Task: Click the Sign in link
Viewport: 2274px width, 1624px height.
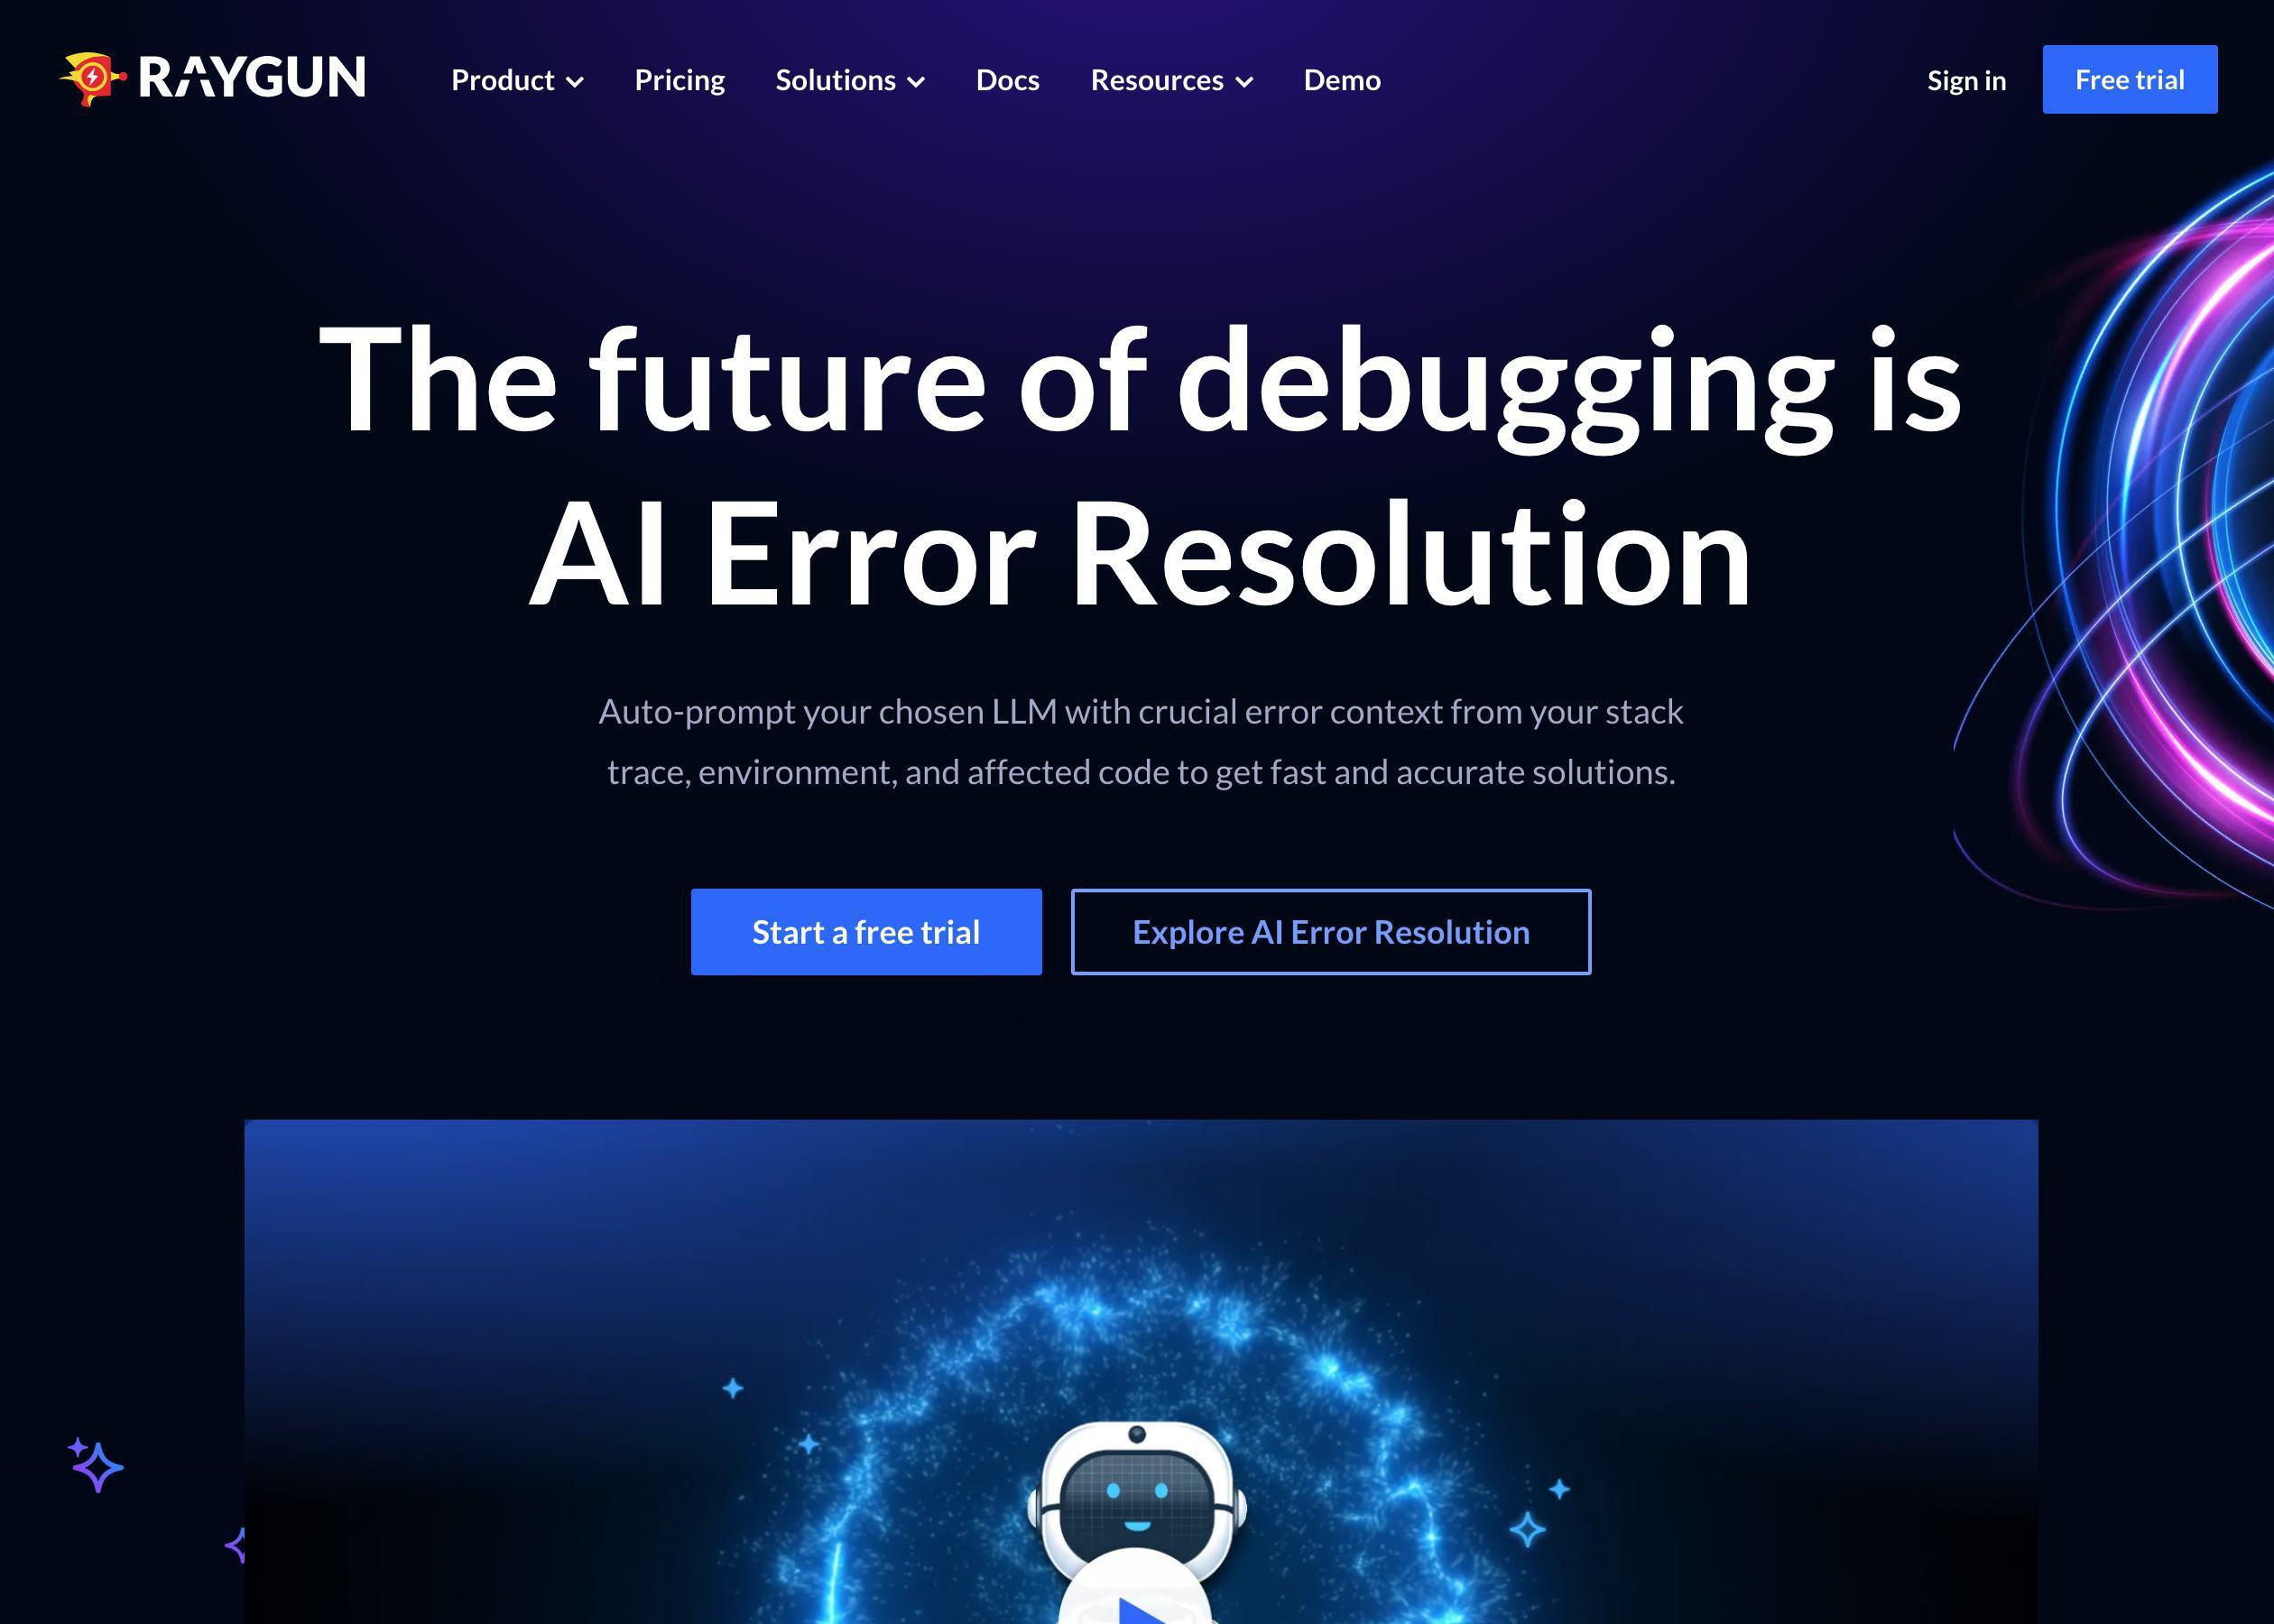Action: pyautogui.click(x=1964, y=79)
